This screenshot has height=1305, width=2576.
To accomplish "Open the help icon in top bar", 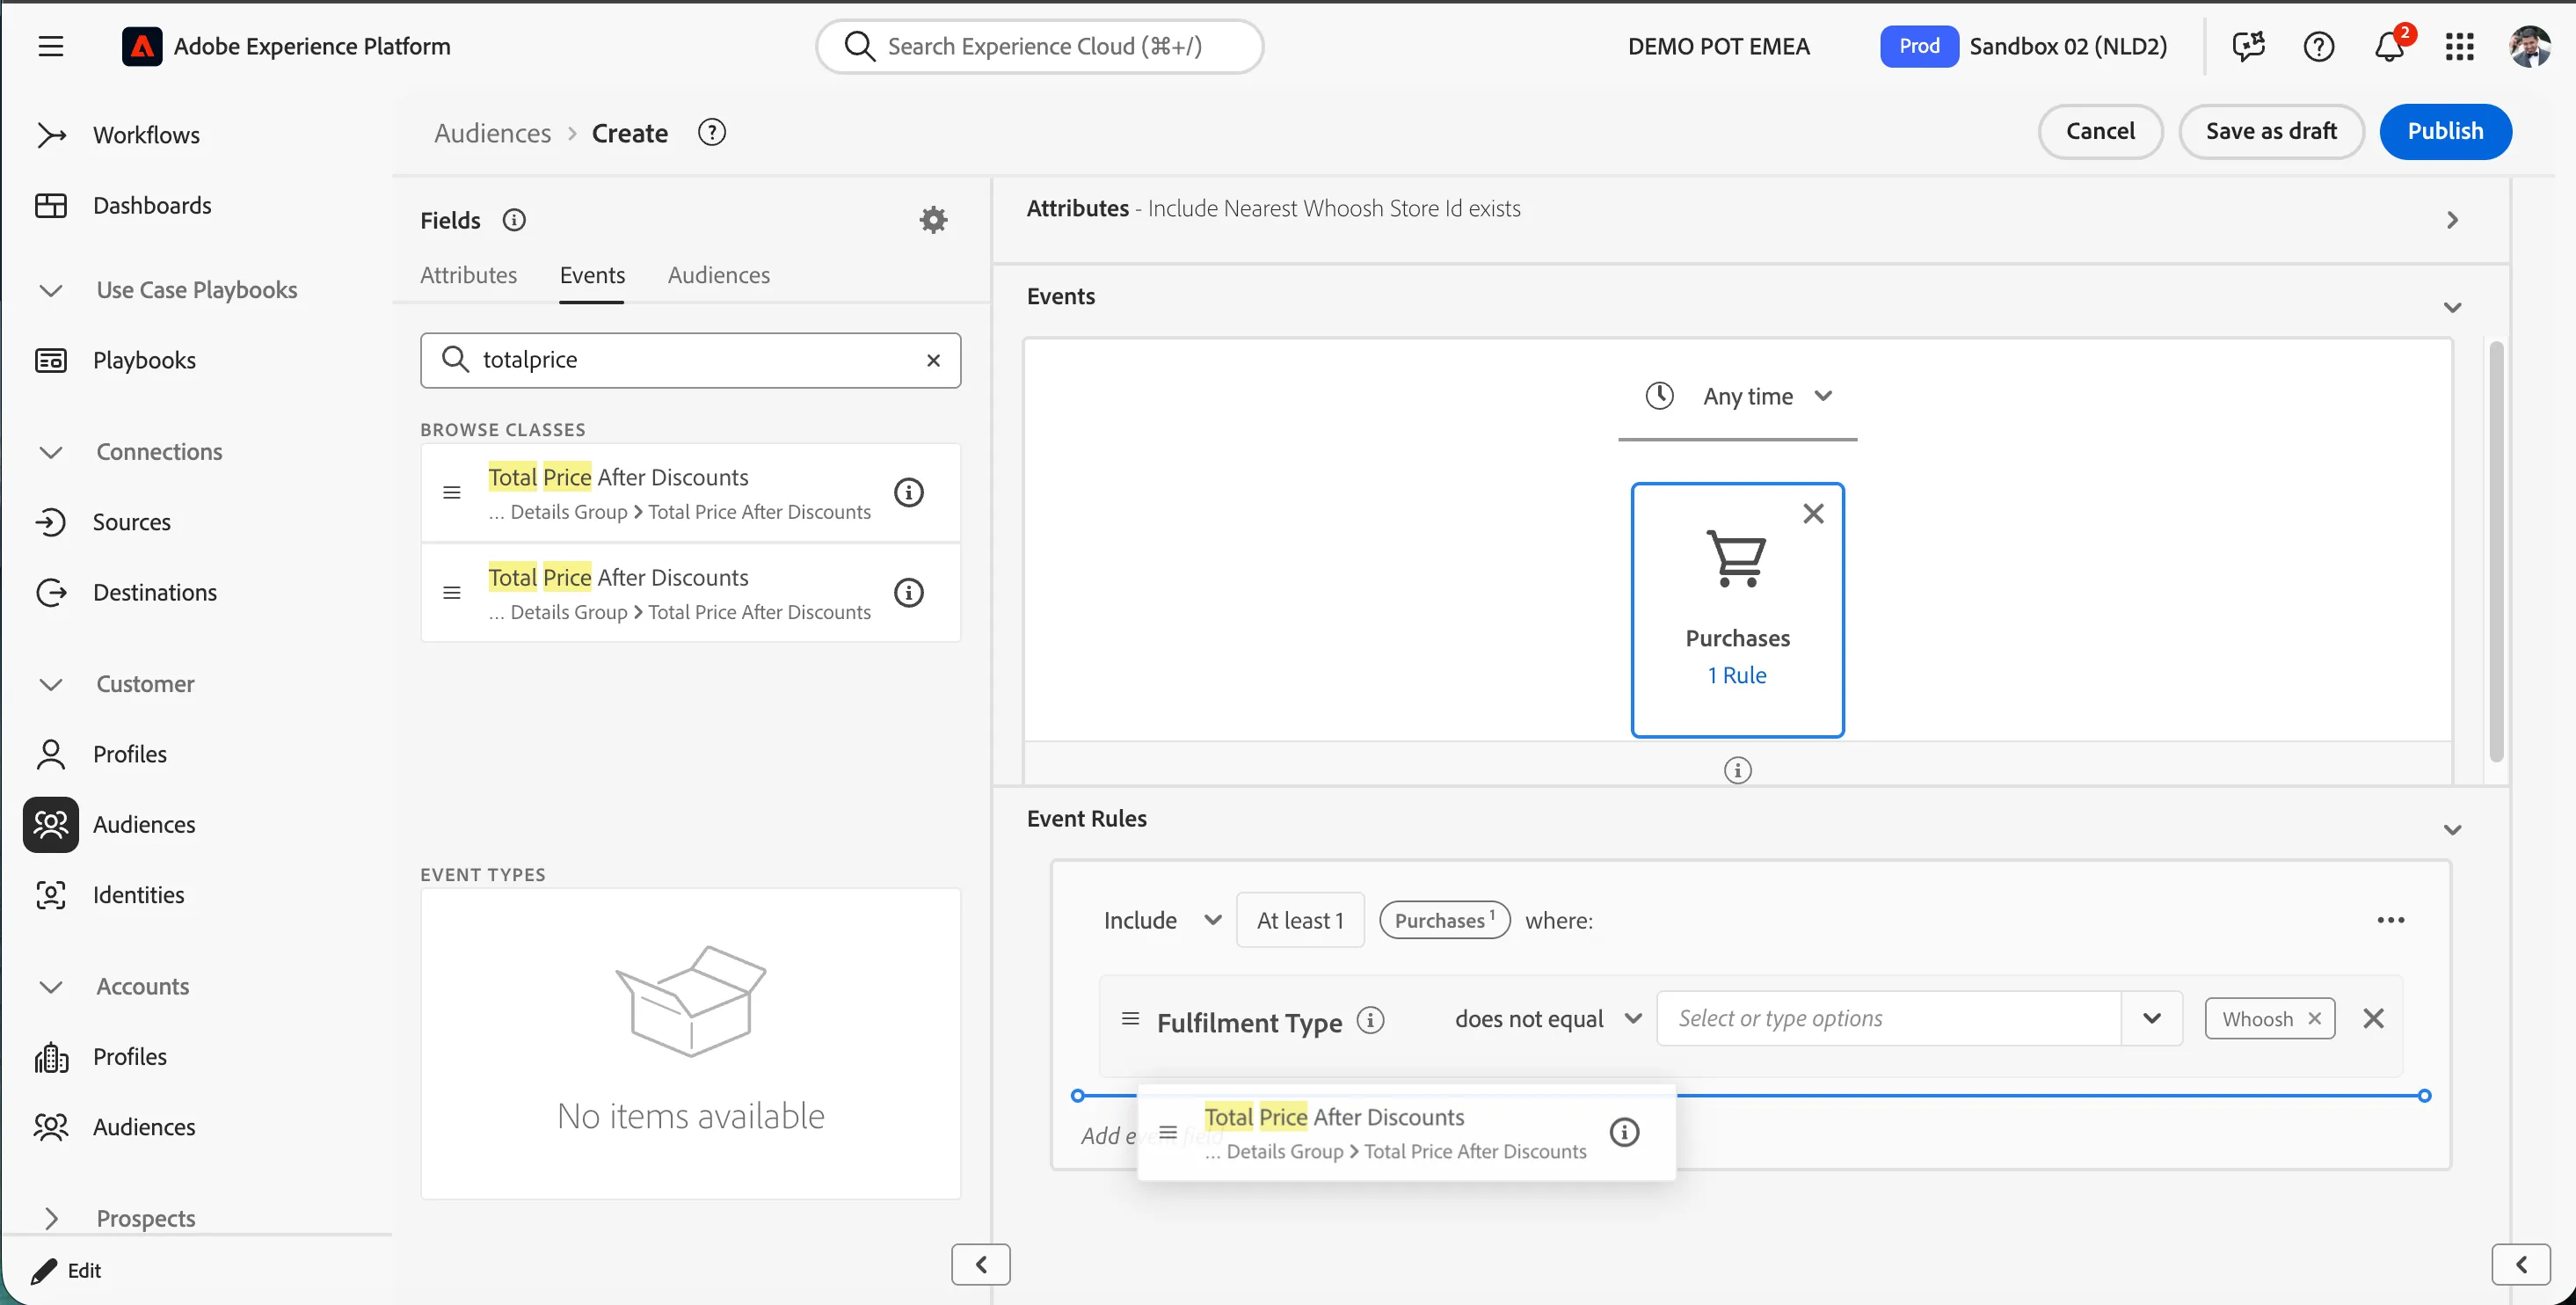I will [x=2318, y=46].
